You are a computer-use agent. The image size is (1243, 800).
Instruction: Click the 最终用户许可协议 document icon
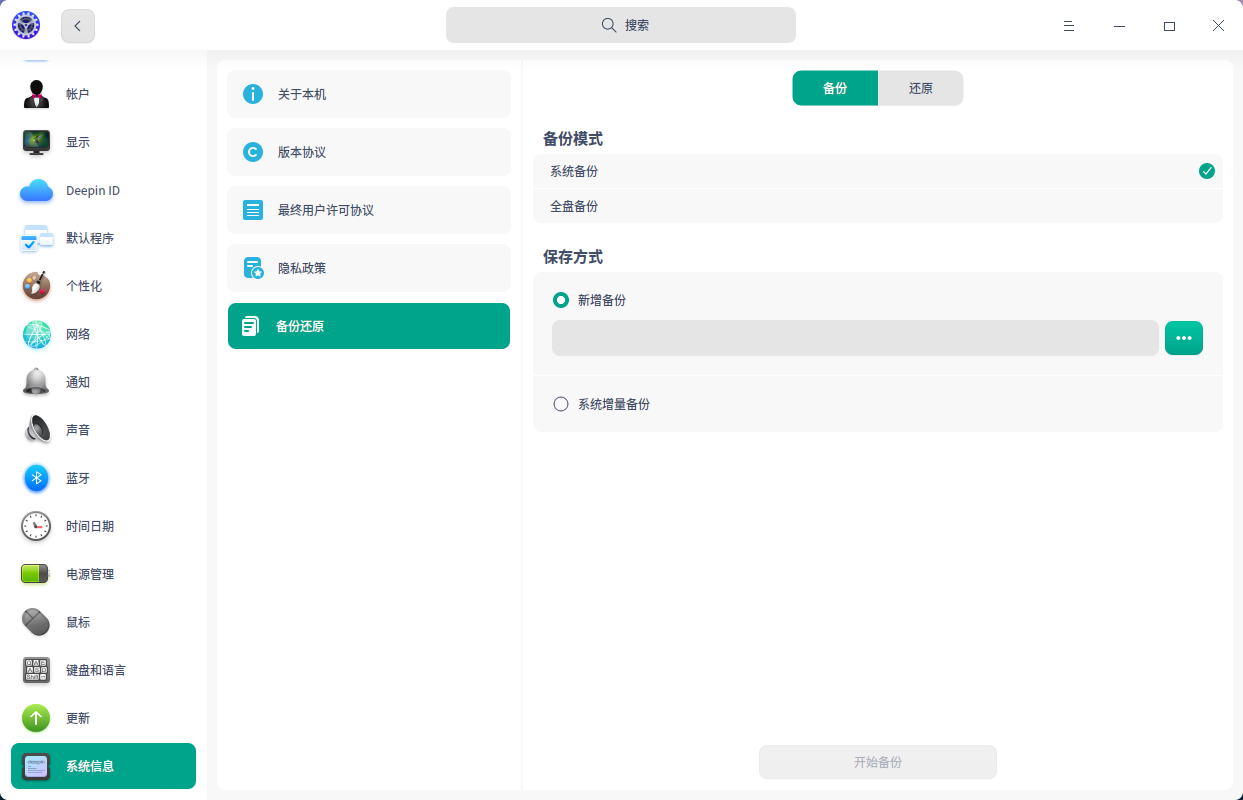253,210
